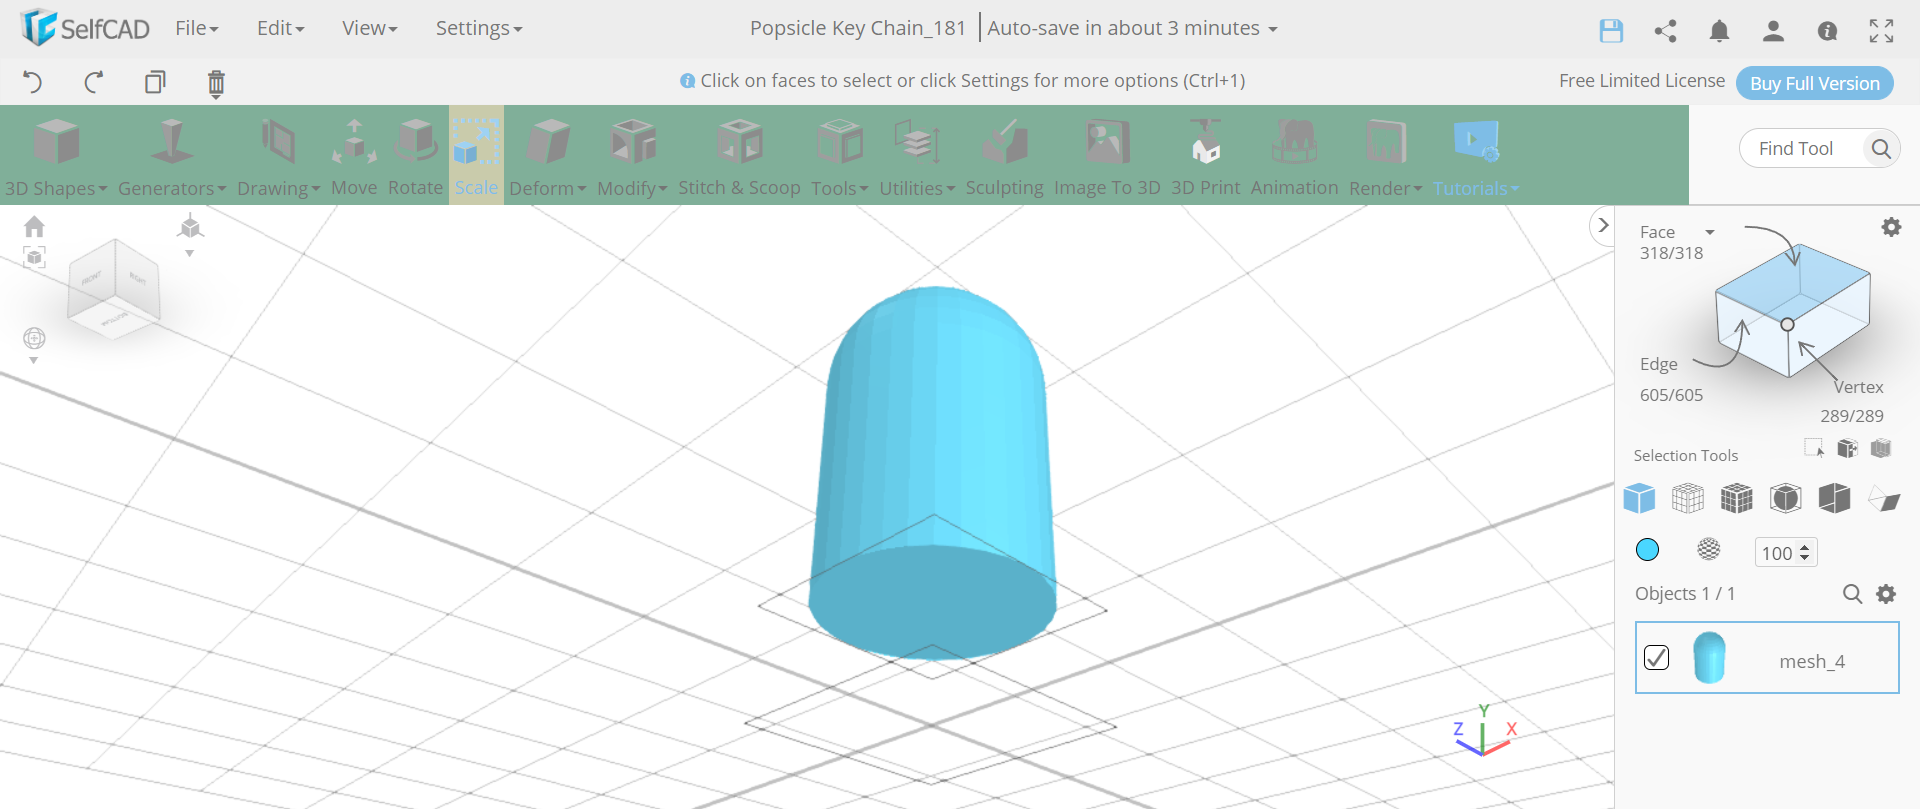
Task: Select Vertex selection mode label
Action: 1858,387
